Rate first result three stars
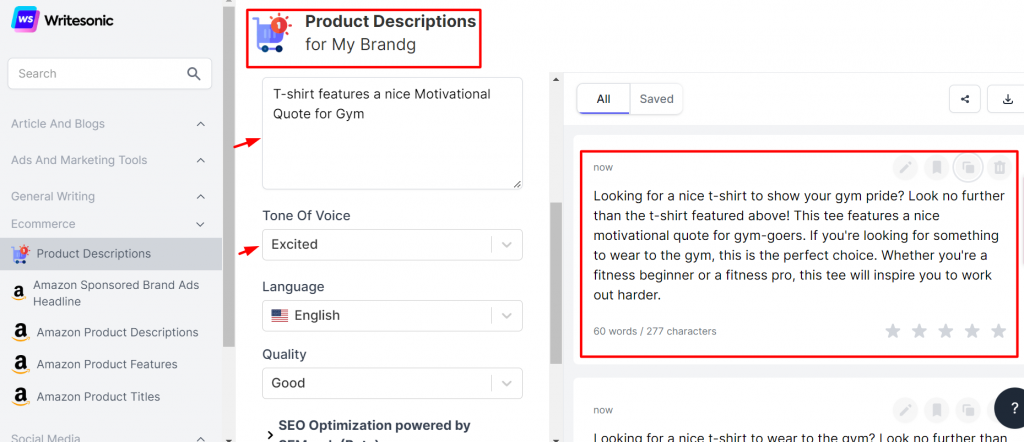 pyautogui.click(x=946, y=331)
